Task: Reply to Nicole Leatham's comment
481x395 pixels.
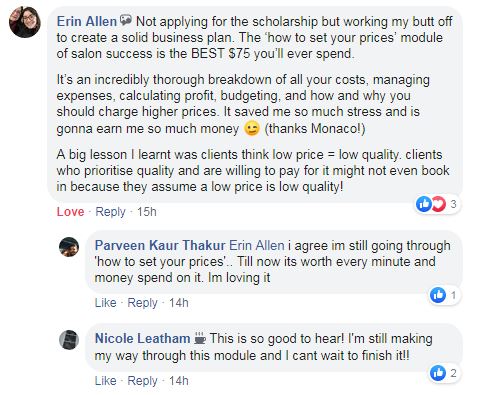Action: 142,381
